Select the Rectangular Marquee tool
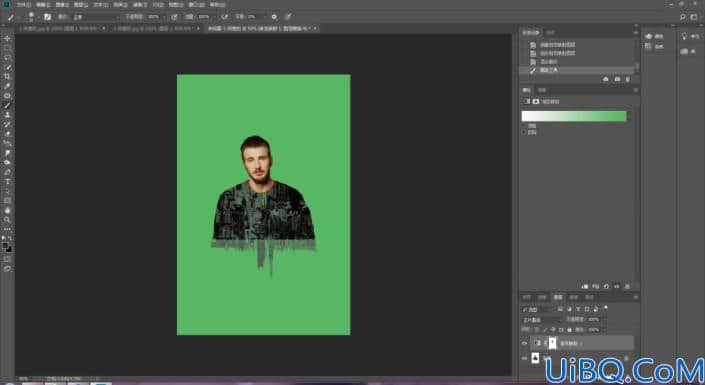705x385 pixels. [7, 48]
